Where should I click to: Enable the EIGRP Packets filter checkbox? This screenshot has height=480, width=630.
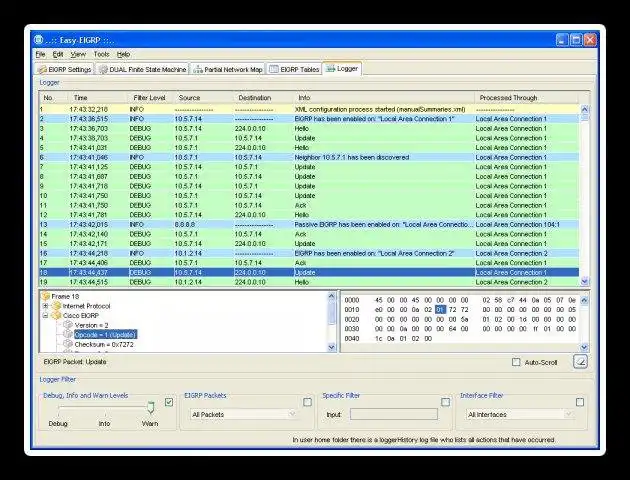307,402
